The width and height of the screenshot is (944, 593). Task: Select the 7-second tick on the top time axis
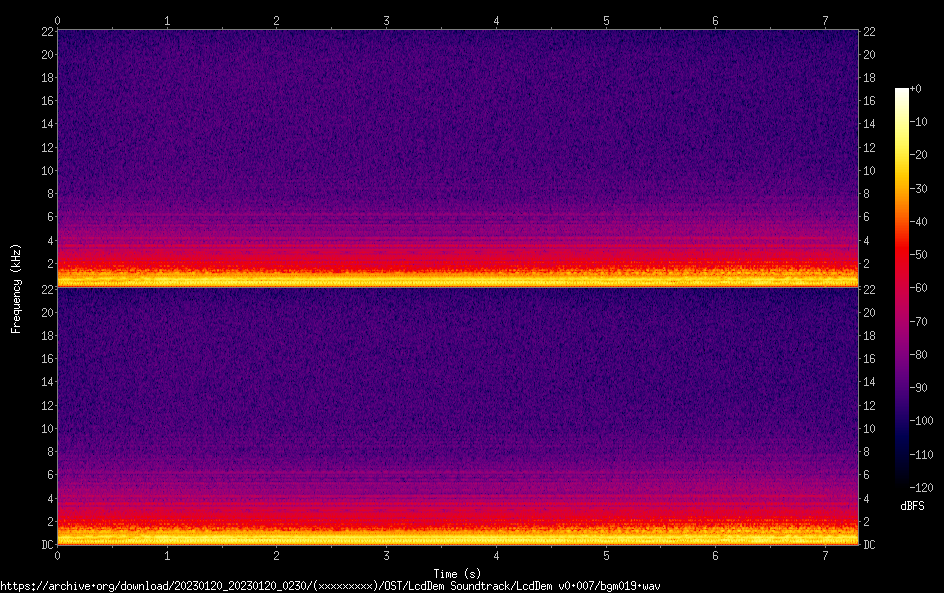[x=825, y=20]
